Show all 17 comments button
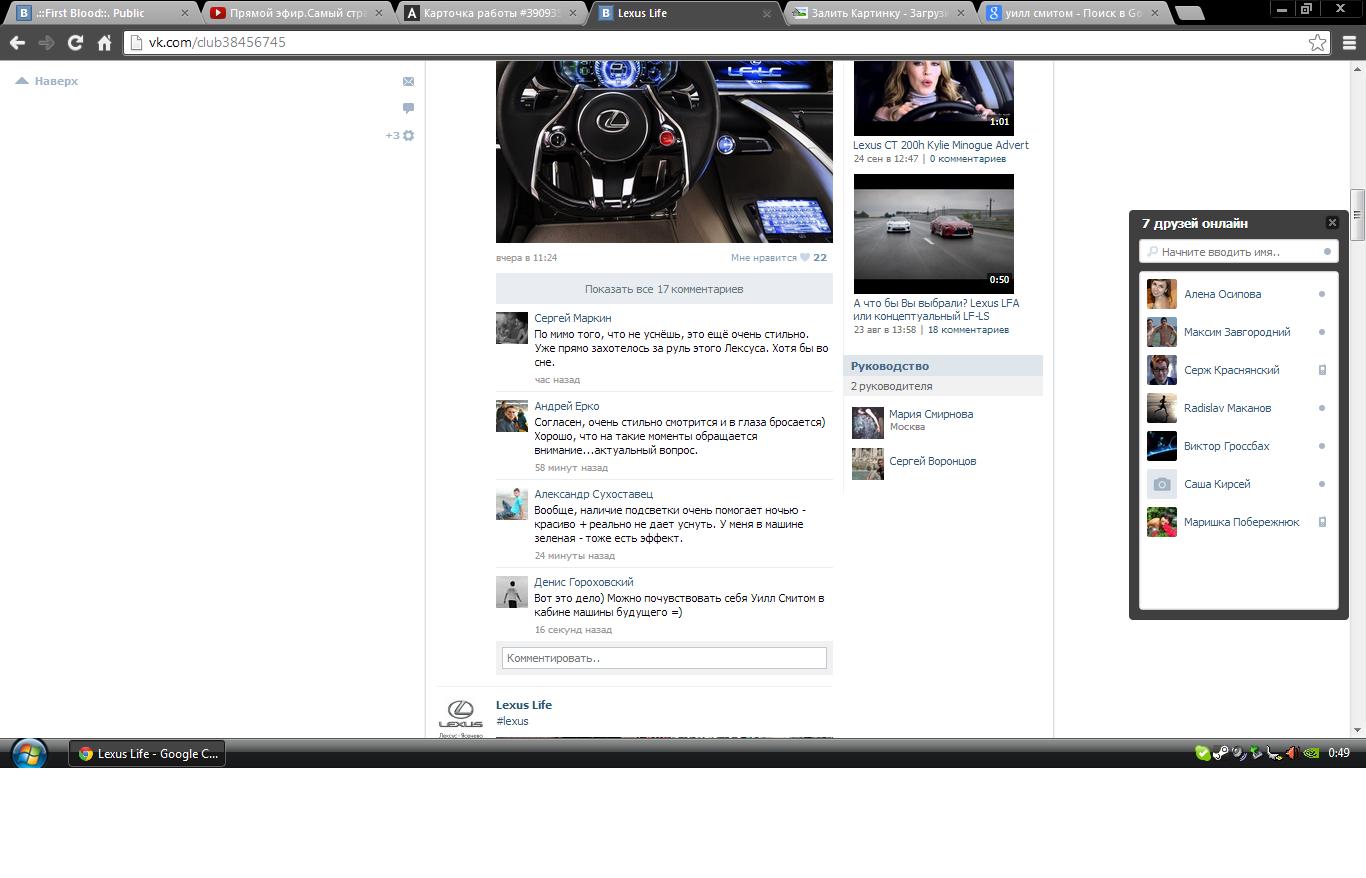1366x878 pixels. (664, 289)
